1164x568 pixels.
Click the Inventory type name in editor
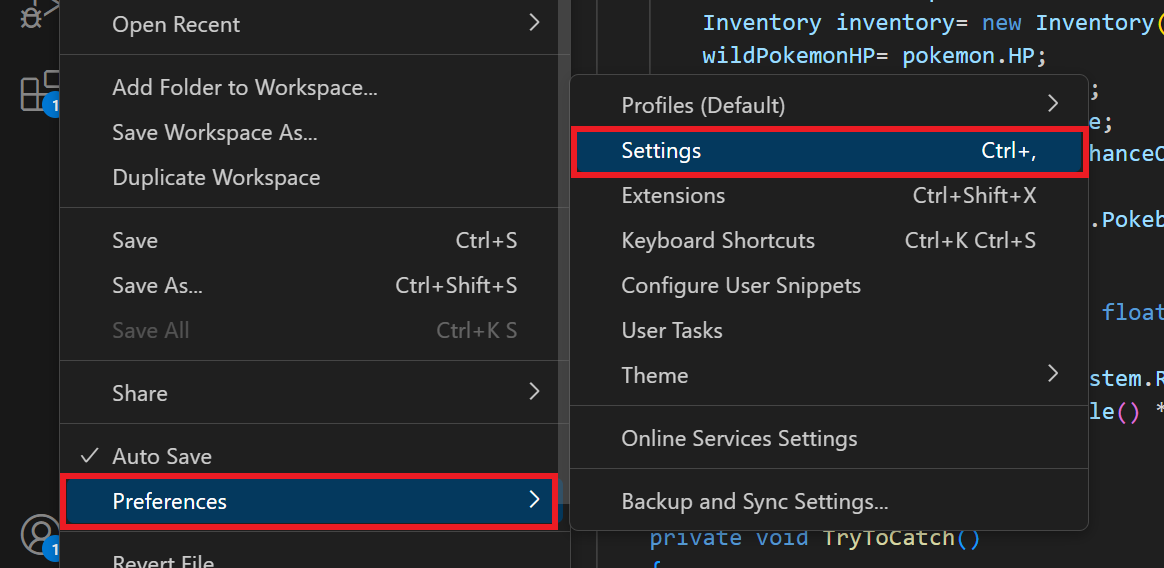point(762,22)
